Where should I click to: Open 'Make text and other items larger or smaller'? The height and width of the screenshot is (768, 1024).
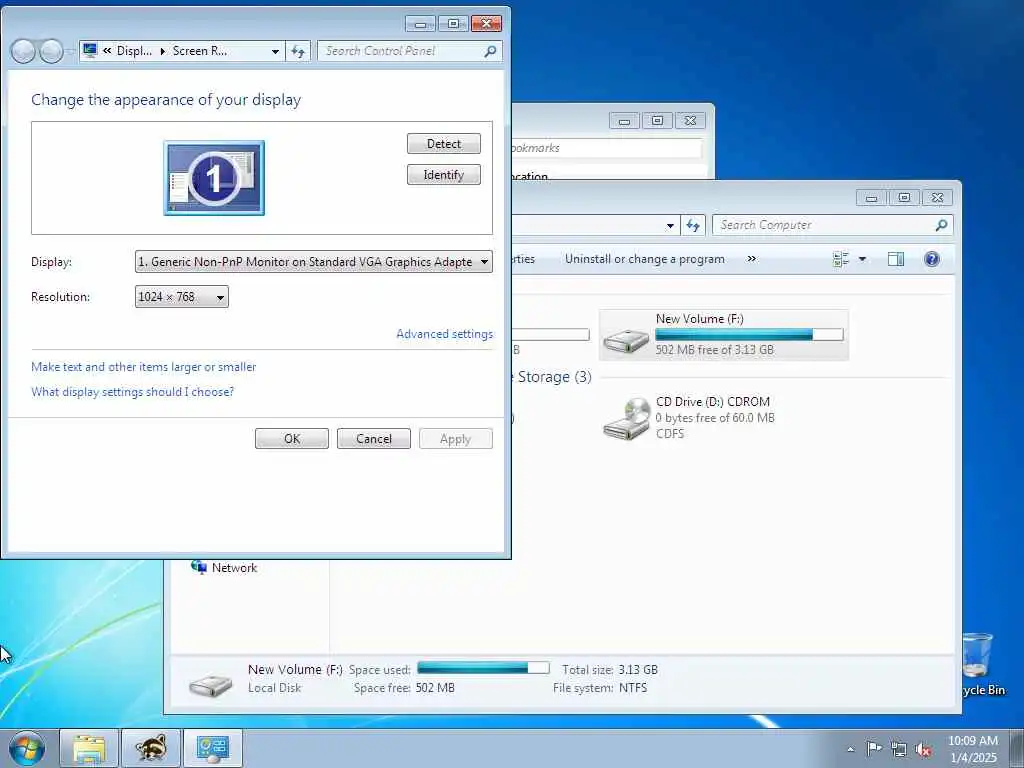pos(144,367)
